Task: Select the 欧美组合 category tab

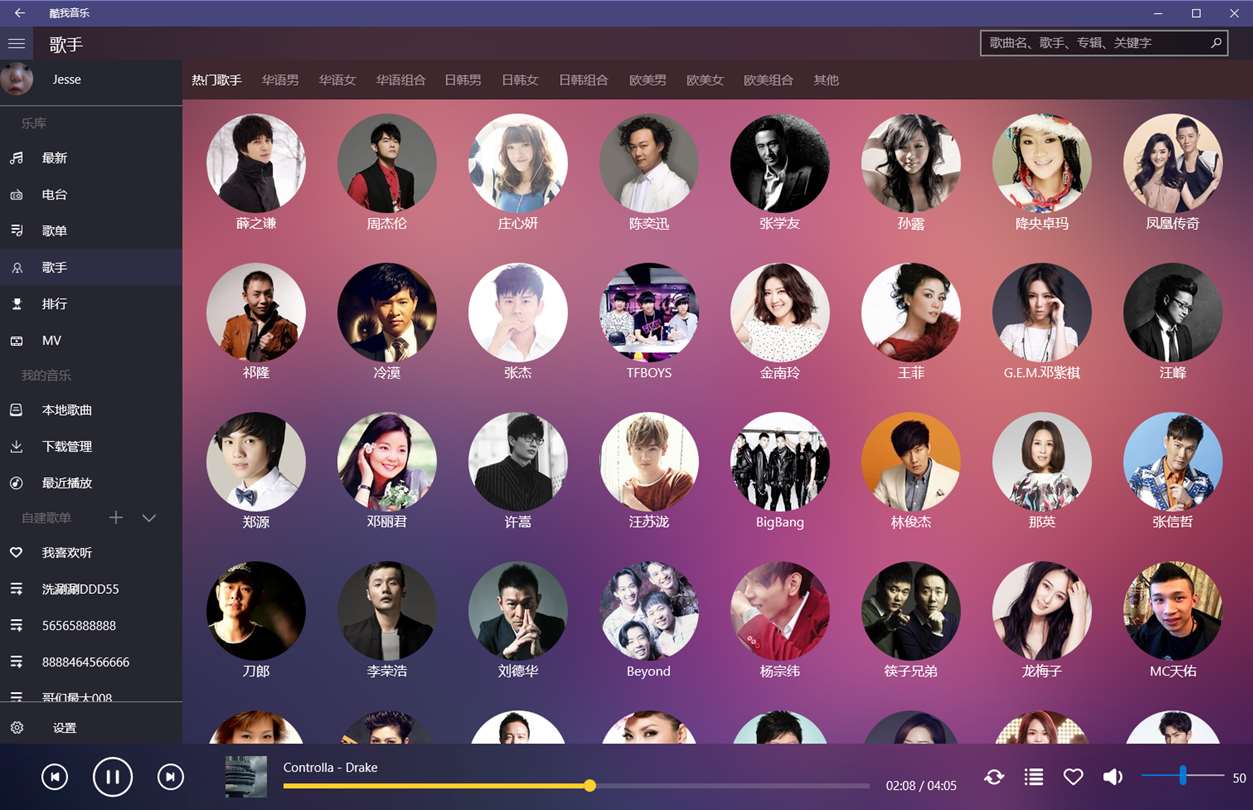Action: click(x=768, y=80)
